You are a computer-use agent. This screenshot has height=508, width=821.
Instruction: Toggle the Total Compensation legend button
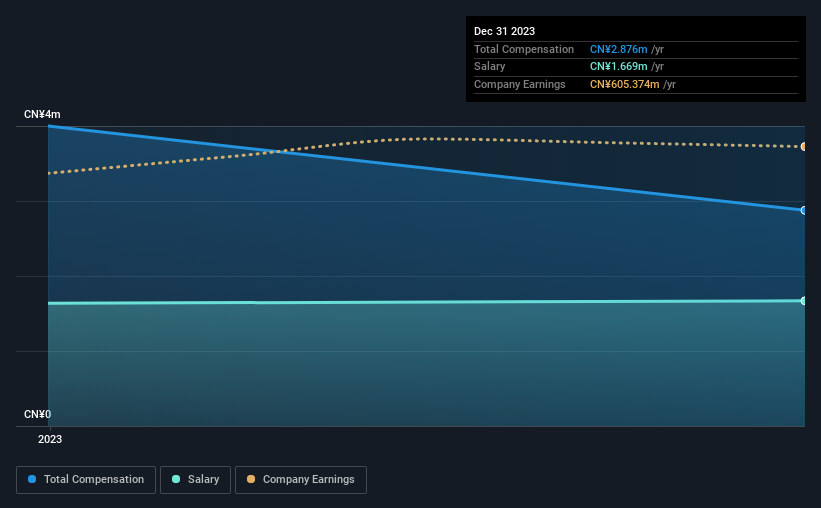point(86,480)
